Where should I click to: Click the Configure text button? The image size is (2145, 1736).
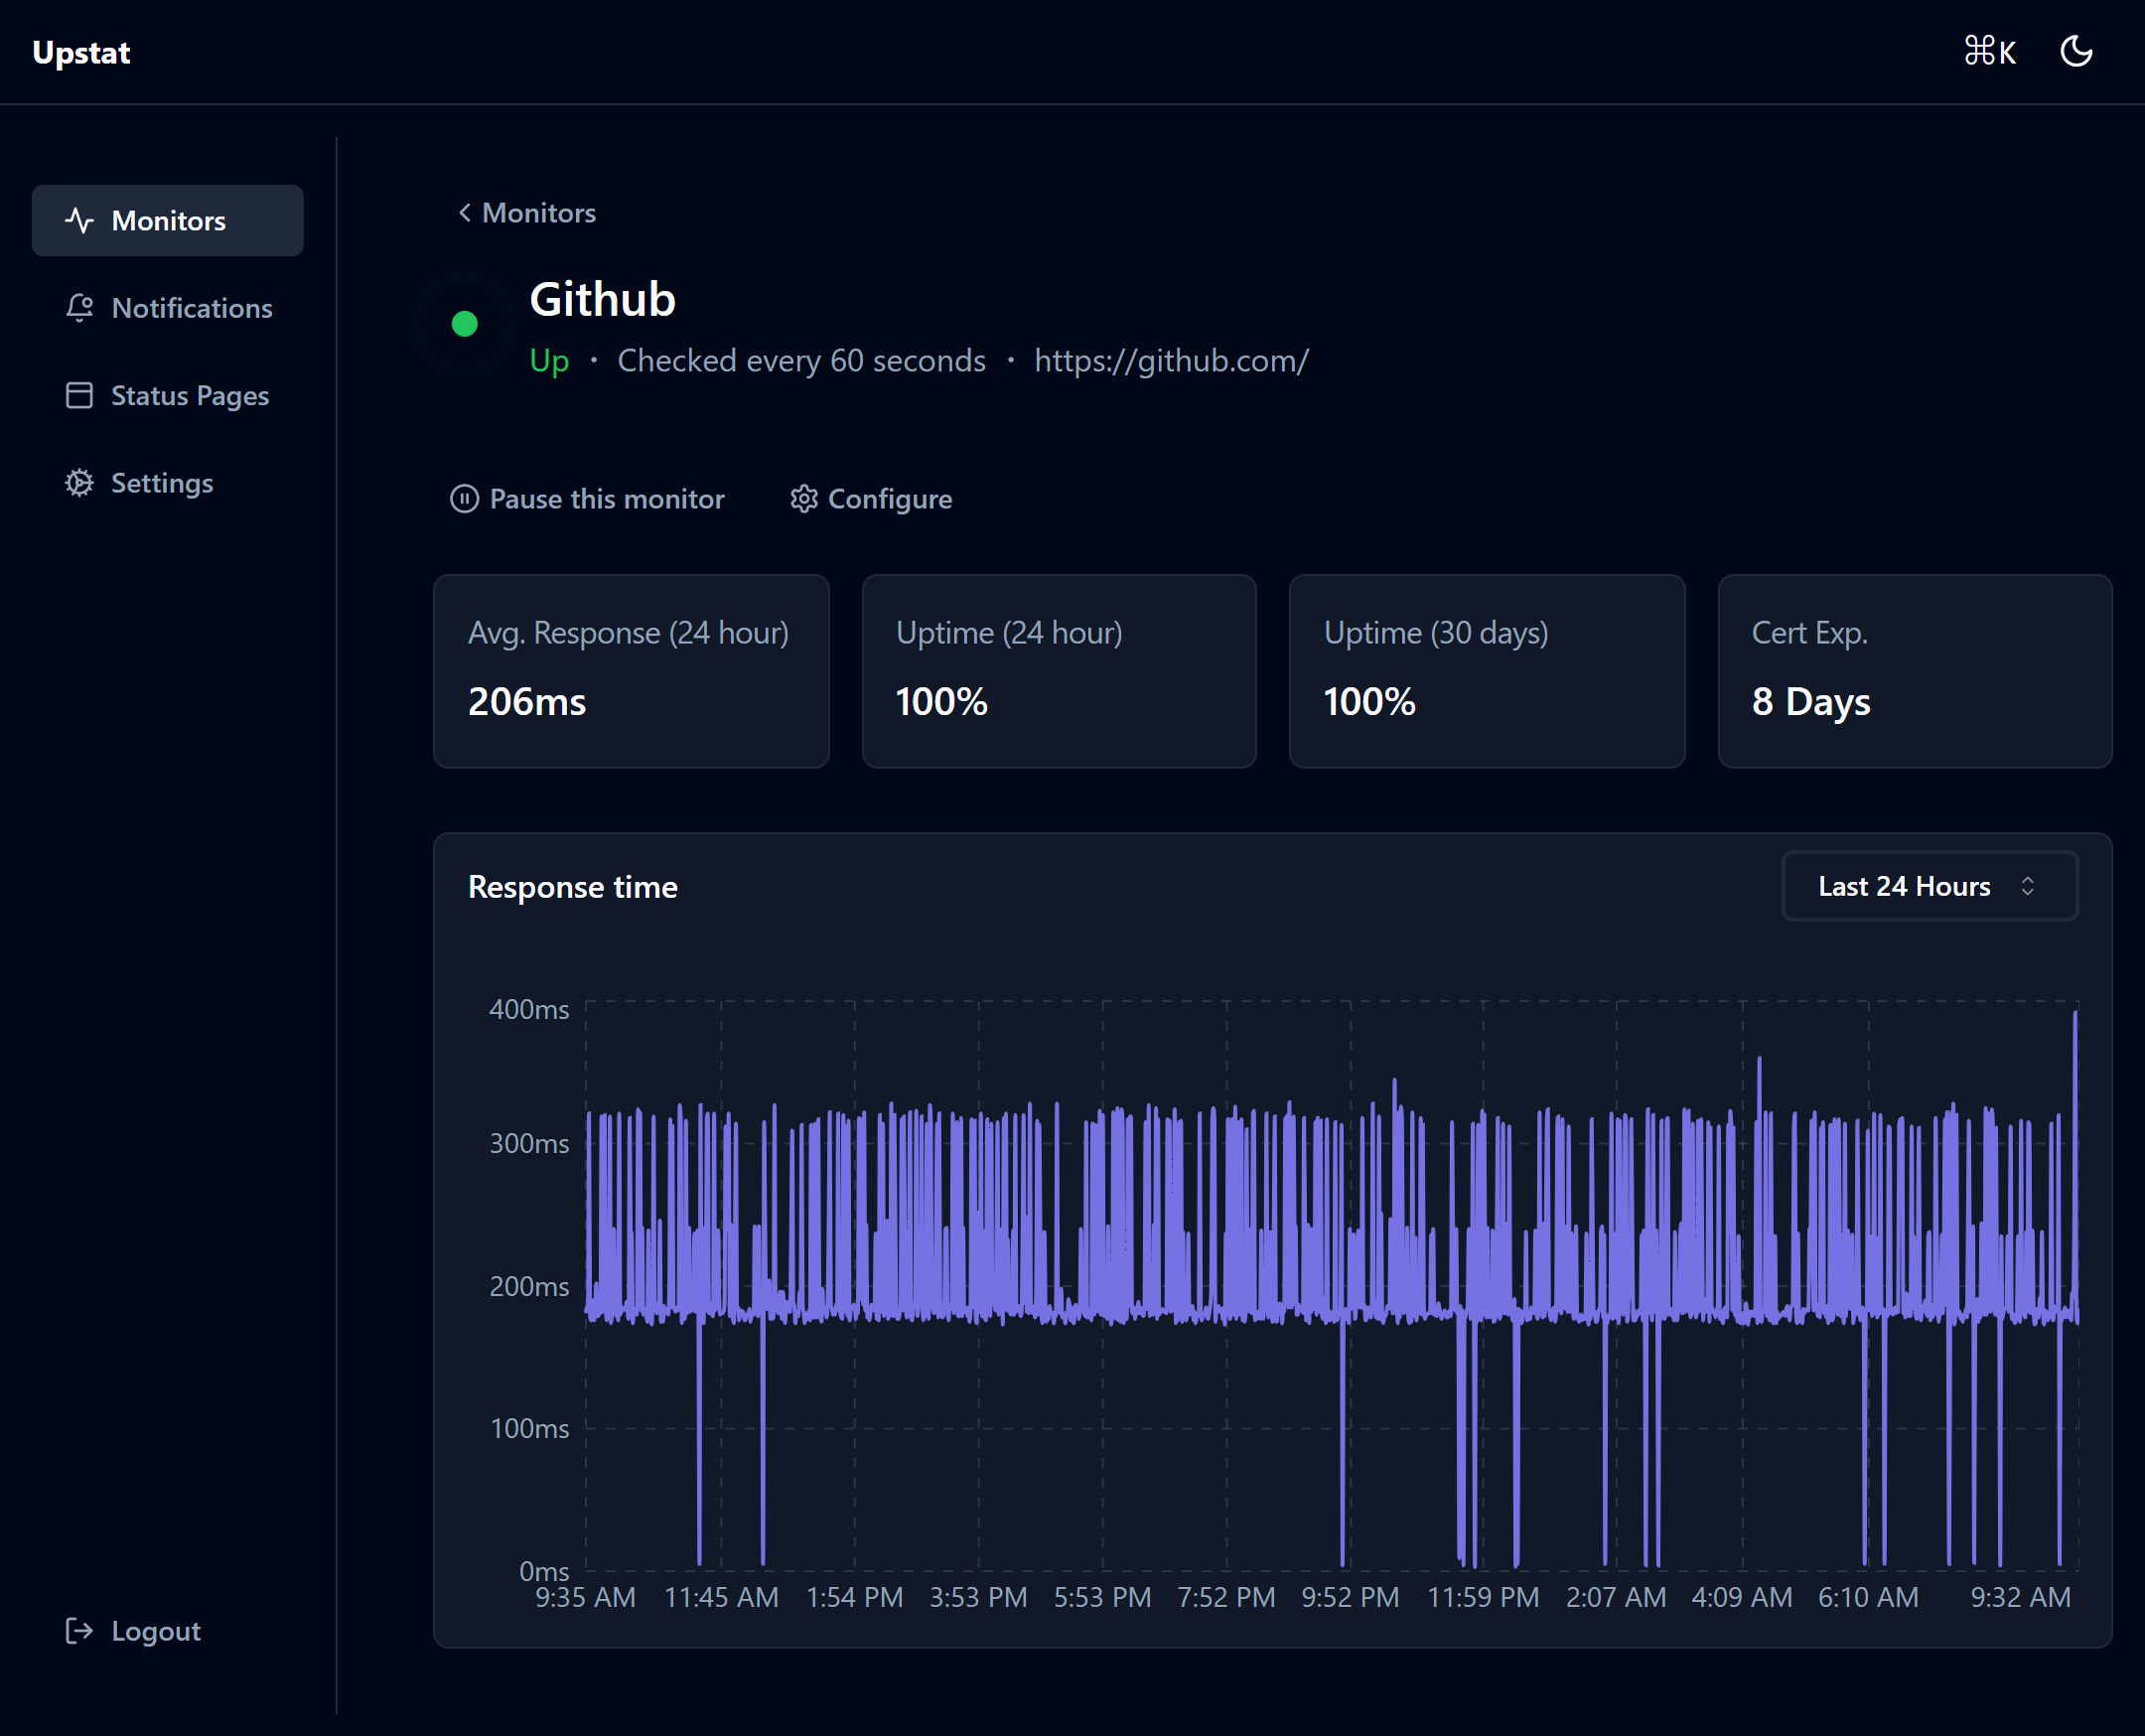point(889,499)
